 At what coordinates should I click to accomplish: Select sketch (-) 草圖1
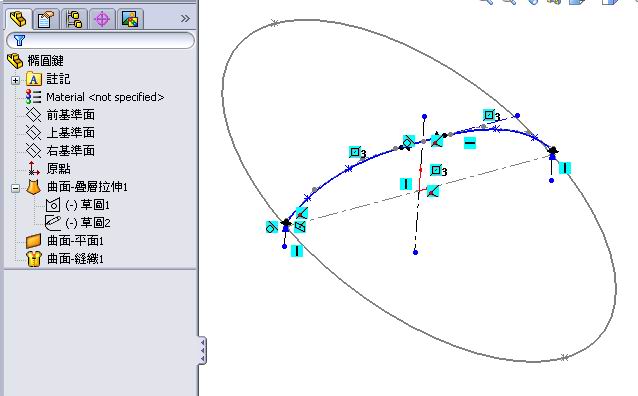[87, 205]
